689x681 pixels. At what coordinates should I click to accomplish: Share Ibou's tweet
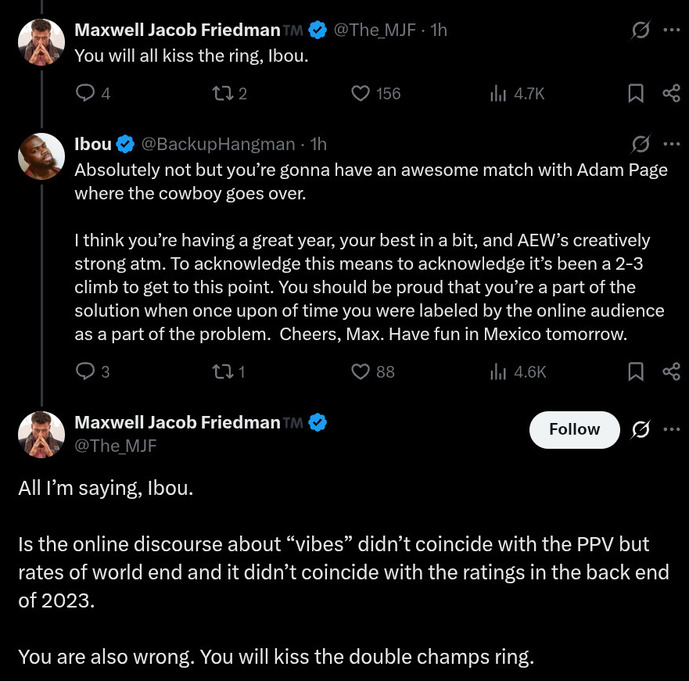pos(671,372)
